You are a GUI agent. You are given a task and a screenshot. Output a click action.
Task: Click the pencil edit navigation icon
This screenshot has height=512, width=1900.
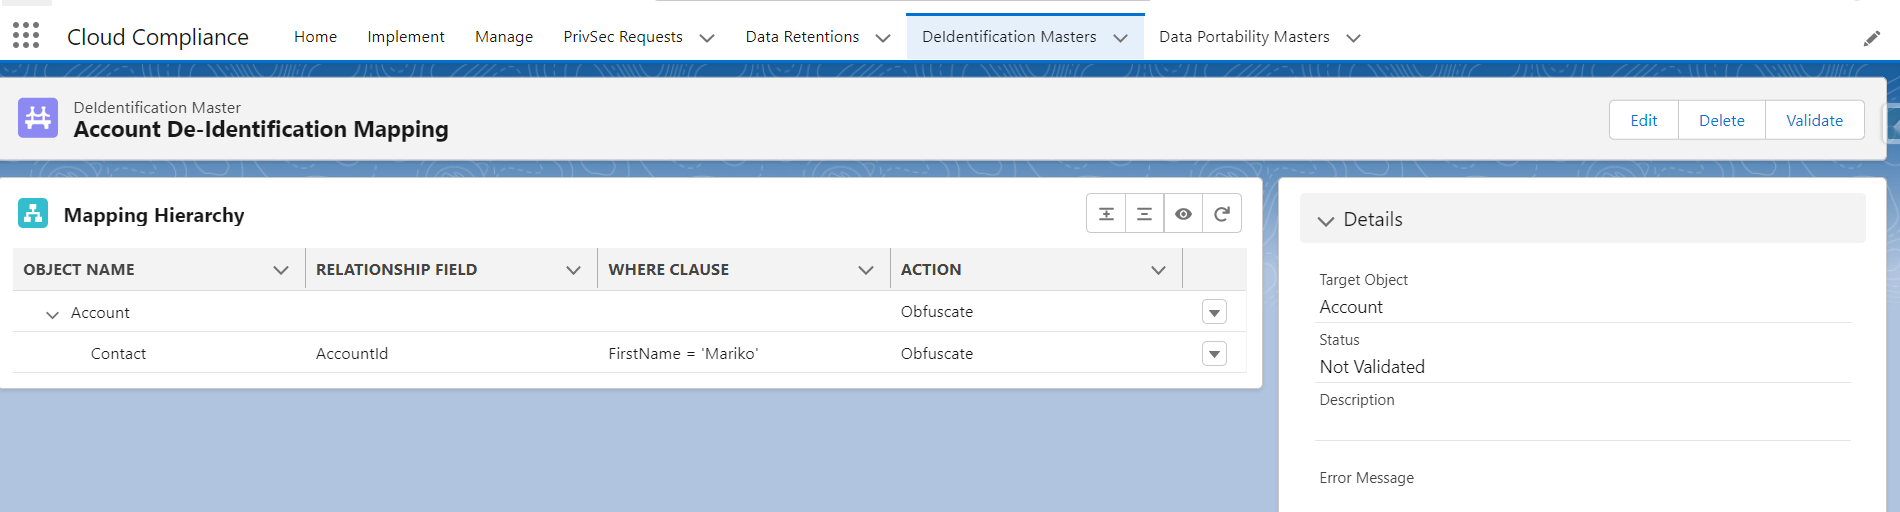[x=1871, y=38]
